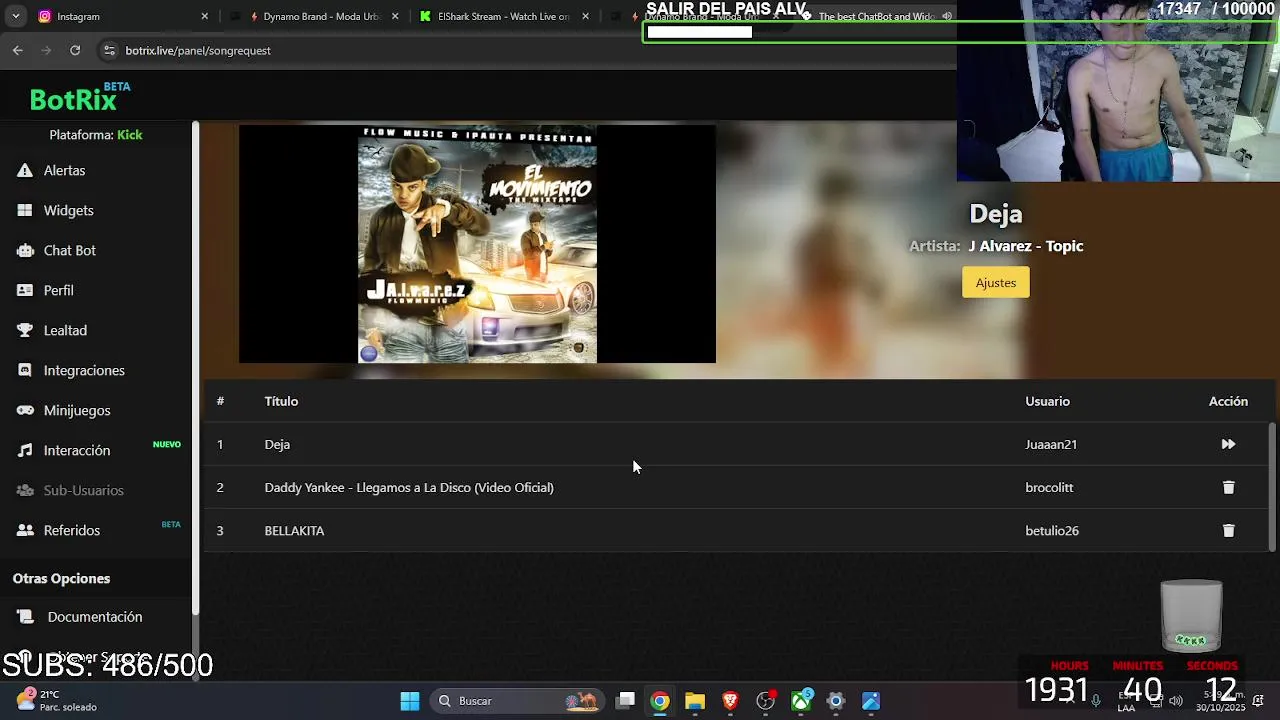Click the Usuario column header
This screenshot has height=720, width=1280.
pos(1047,401)
